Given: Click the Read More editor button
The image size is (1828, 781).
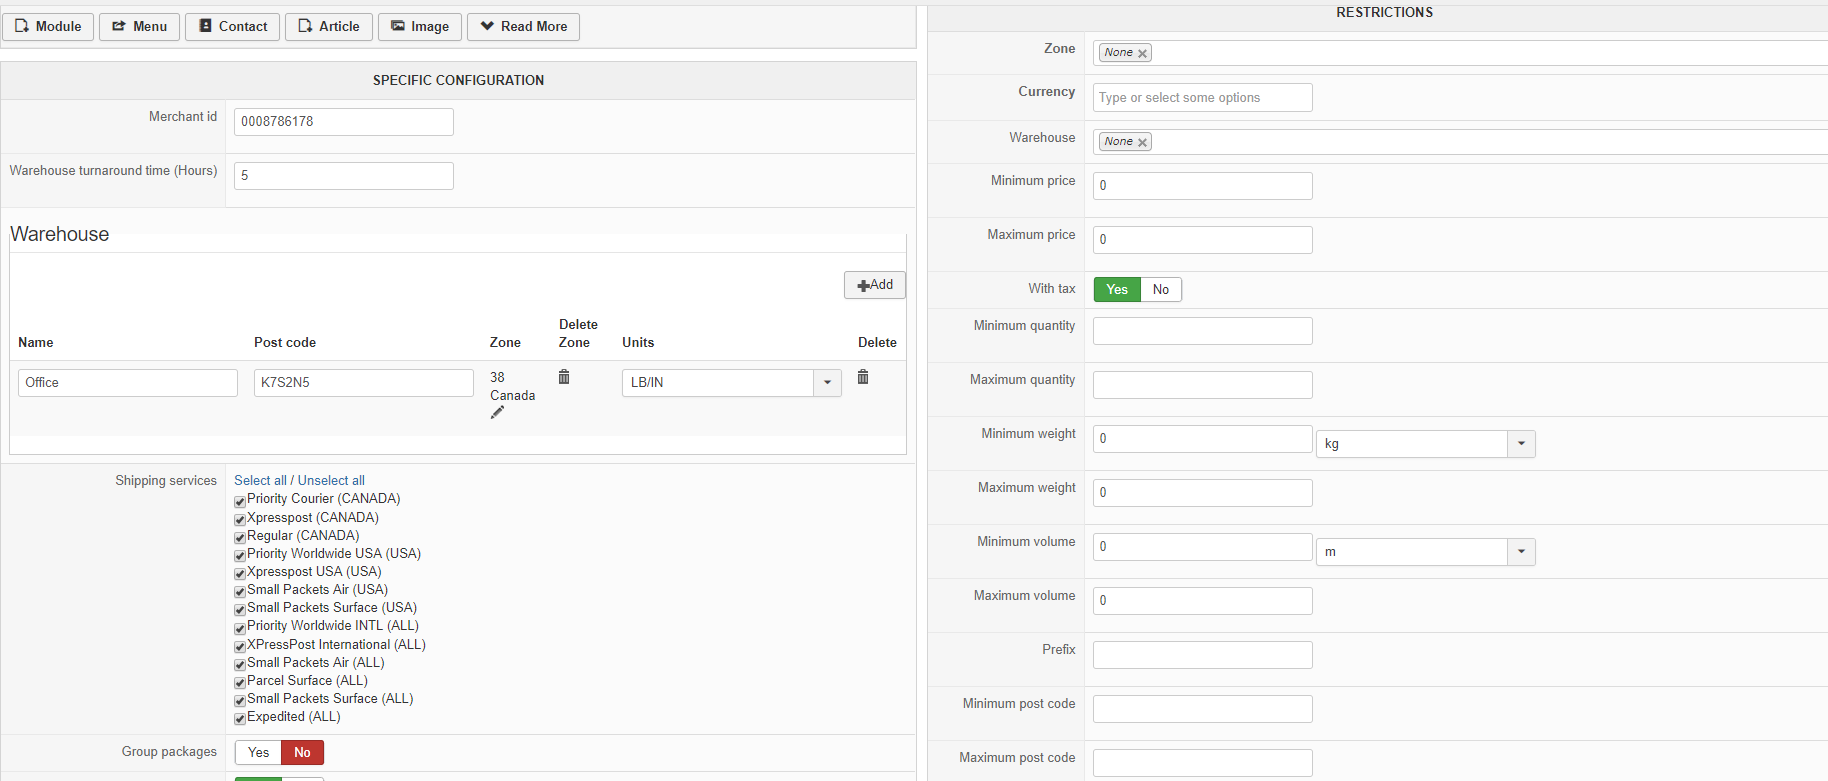Looking at the screenshot, I should 523,27.
